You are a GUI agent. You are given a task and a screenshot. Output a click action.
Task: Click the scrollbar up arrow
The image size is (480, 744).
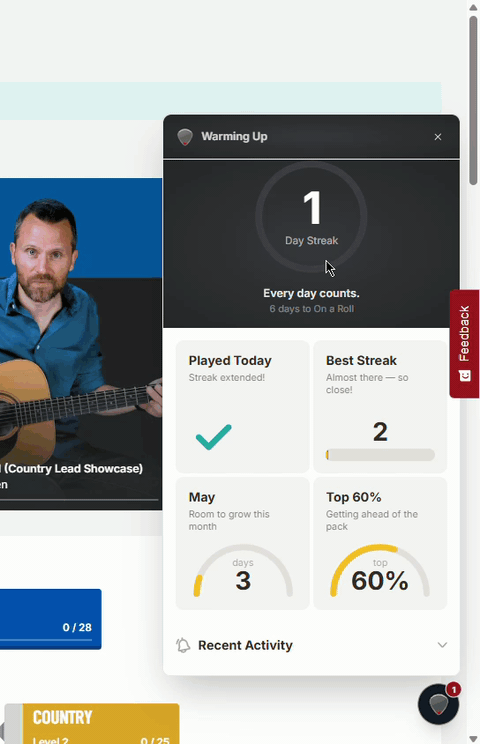click(x=473, y=7)
